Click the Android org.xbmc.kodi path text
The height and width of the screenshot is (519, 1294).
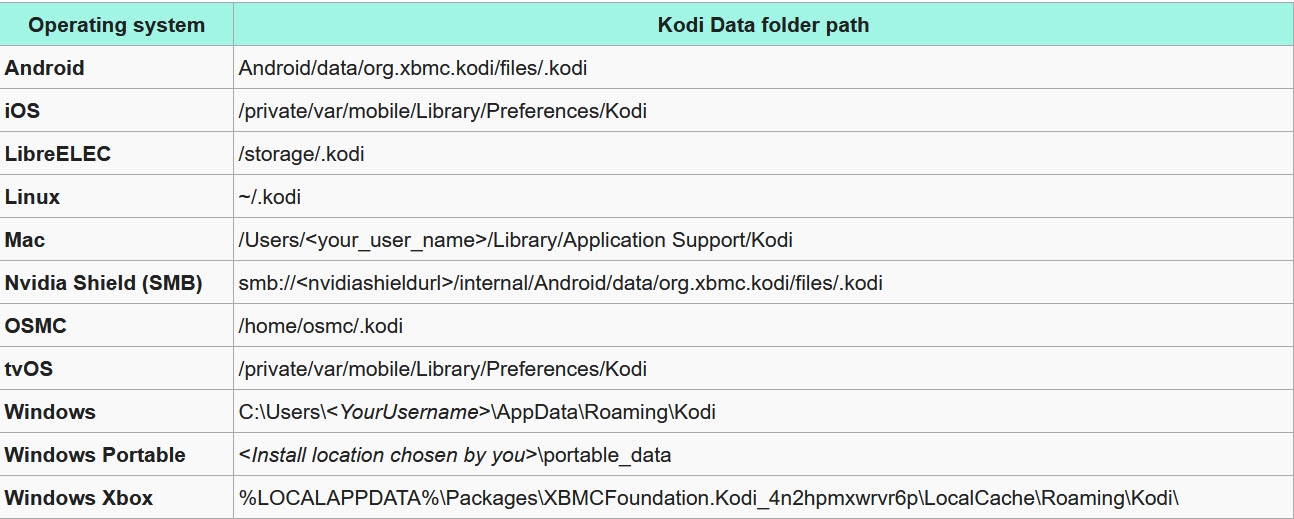[x=413, y=68]
